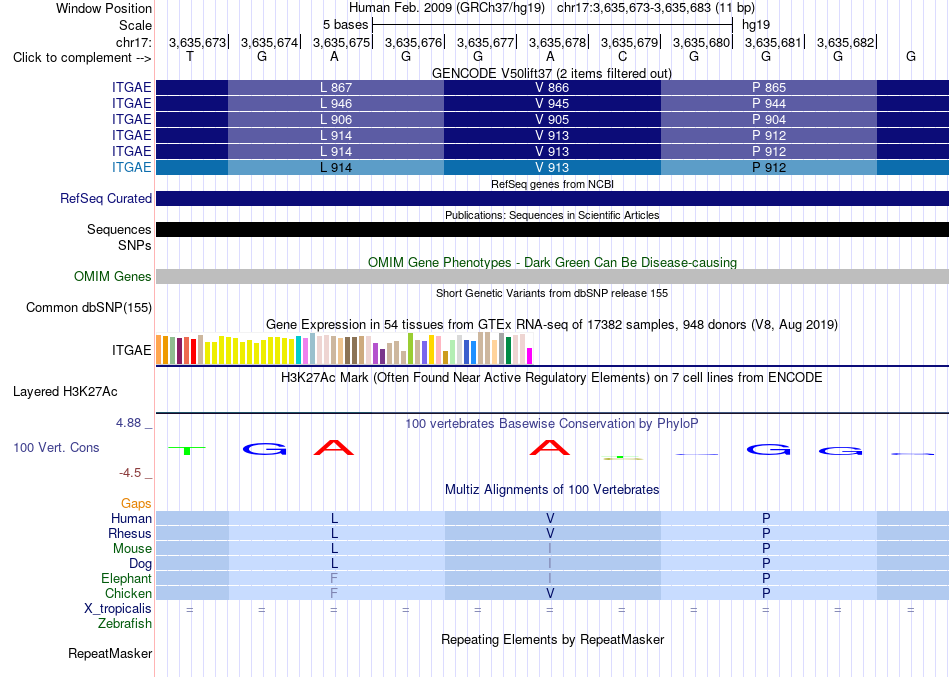Click the Human species label in Multiz

[x=131, y=518]
